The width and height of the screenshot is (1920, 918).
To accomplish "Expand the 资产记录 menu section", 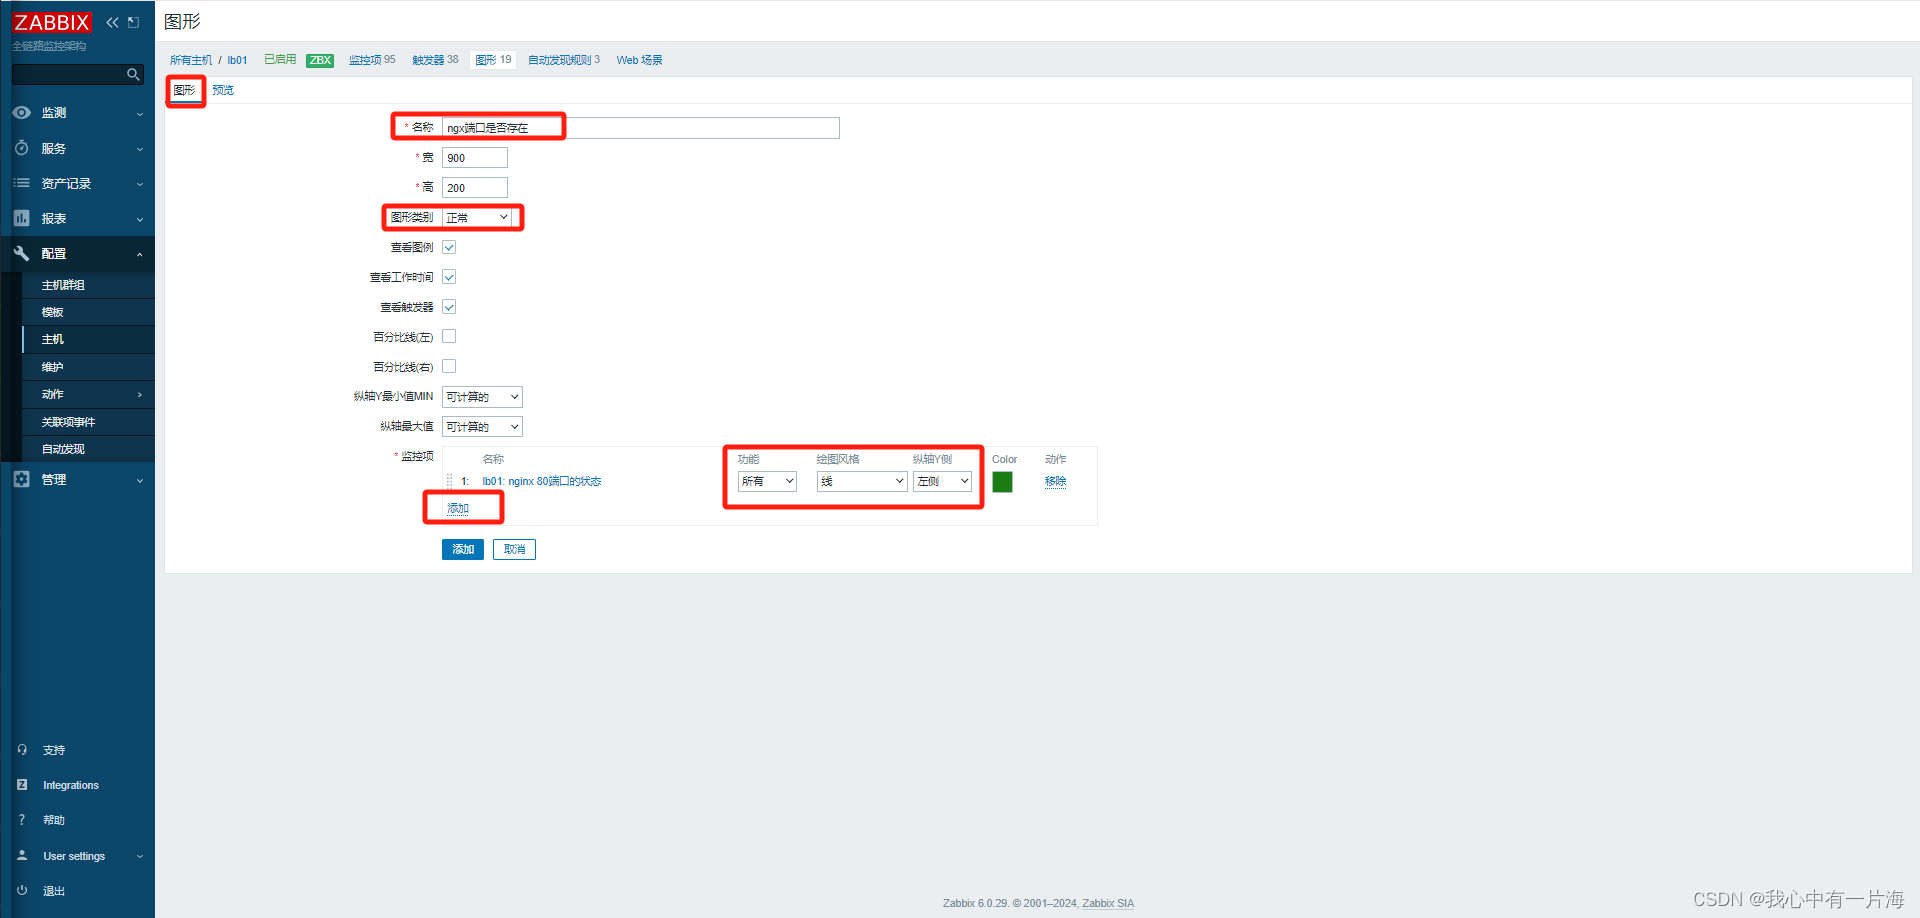I will (x=139, y=184).
